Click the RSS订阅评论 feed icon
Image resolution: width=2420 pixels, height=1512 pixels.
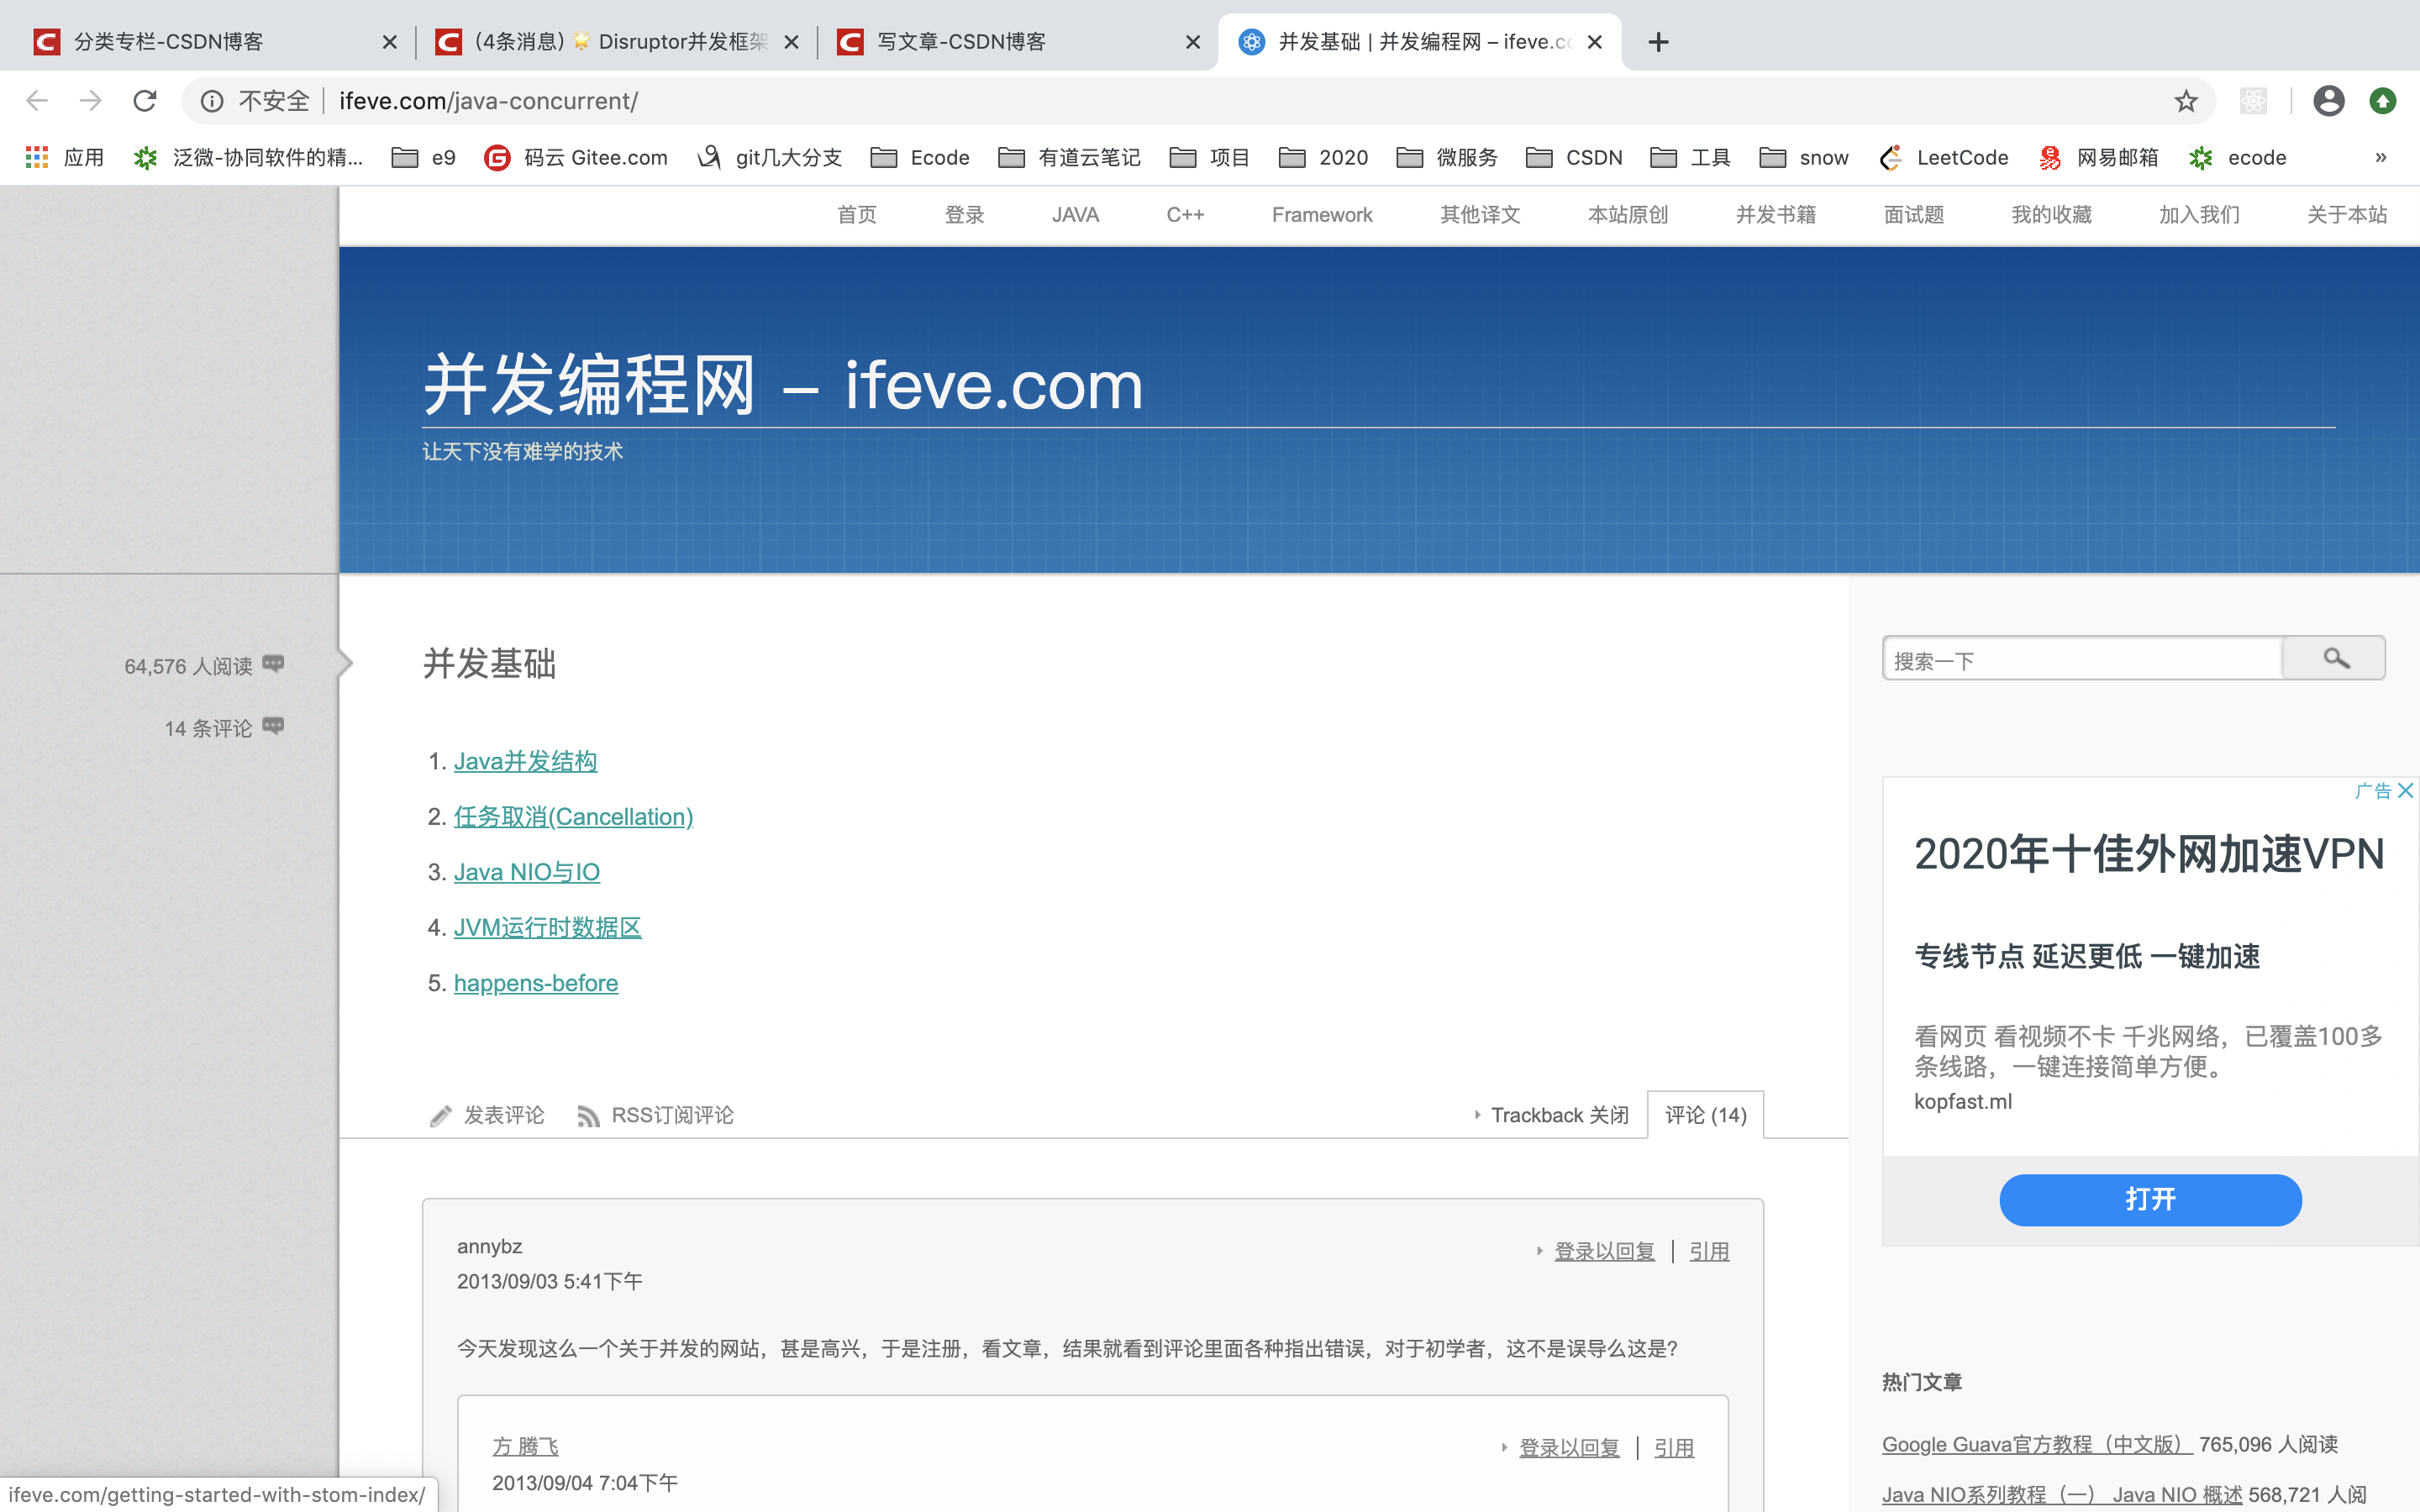589,1115
